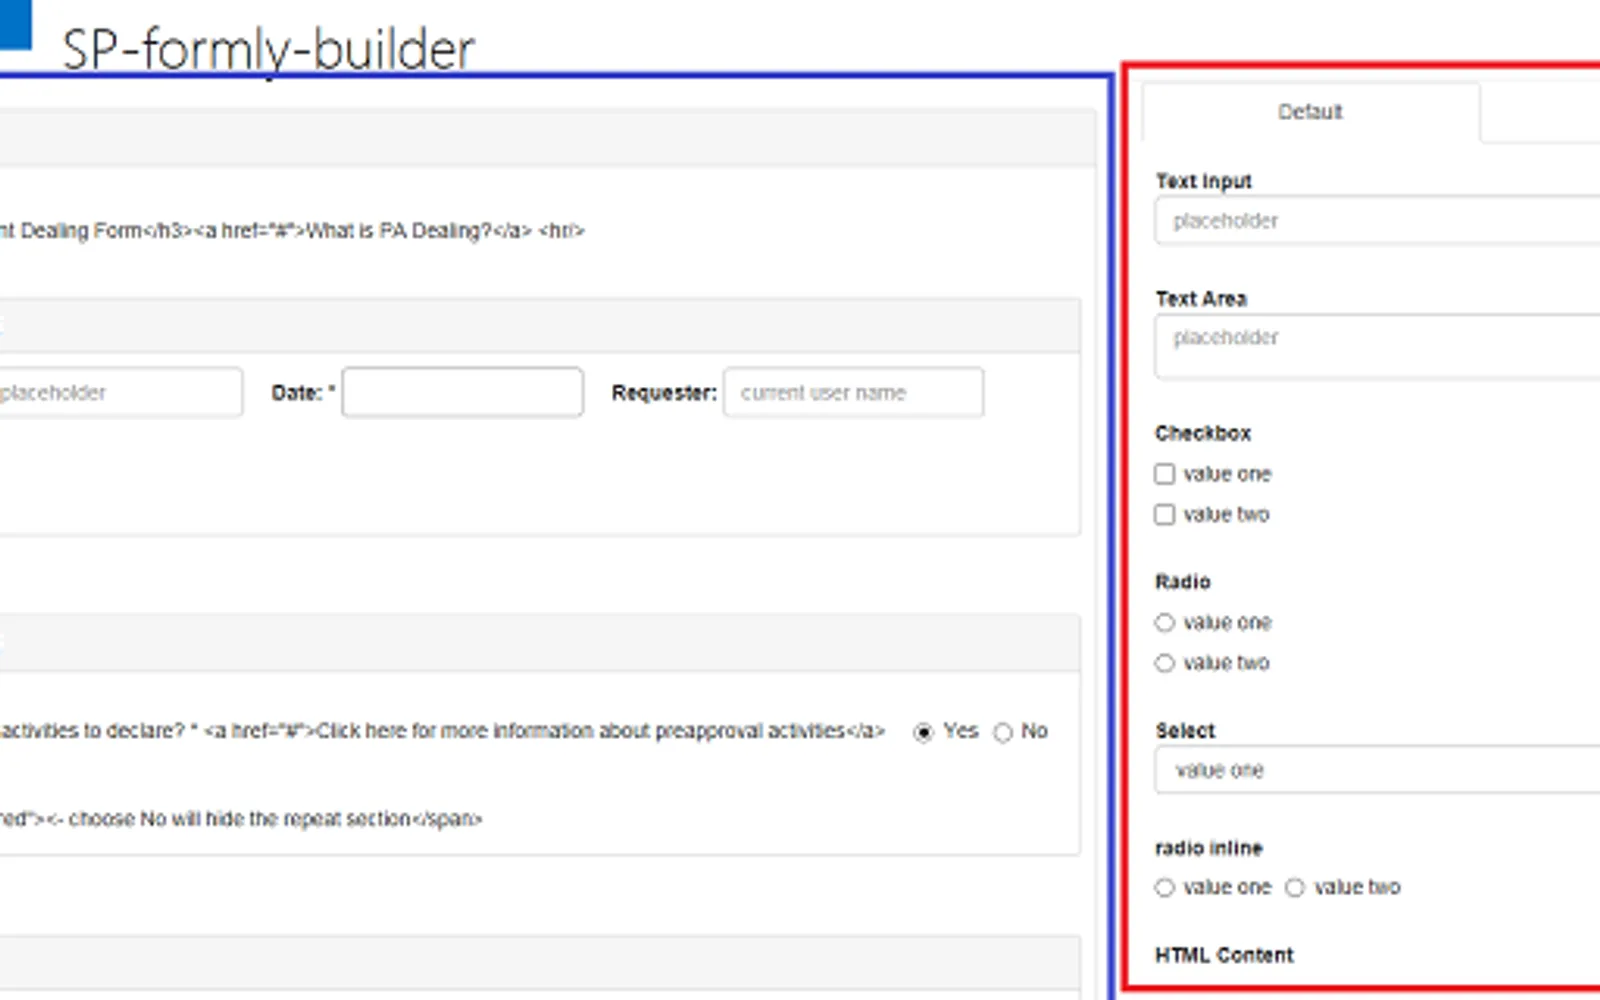Click the Date input field
The height and width of the screenshot is (1000, 1600).
click(463, 392)
